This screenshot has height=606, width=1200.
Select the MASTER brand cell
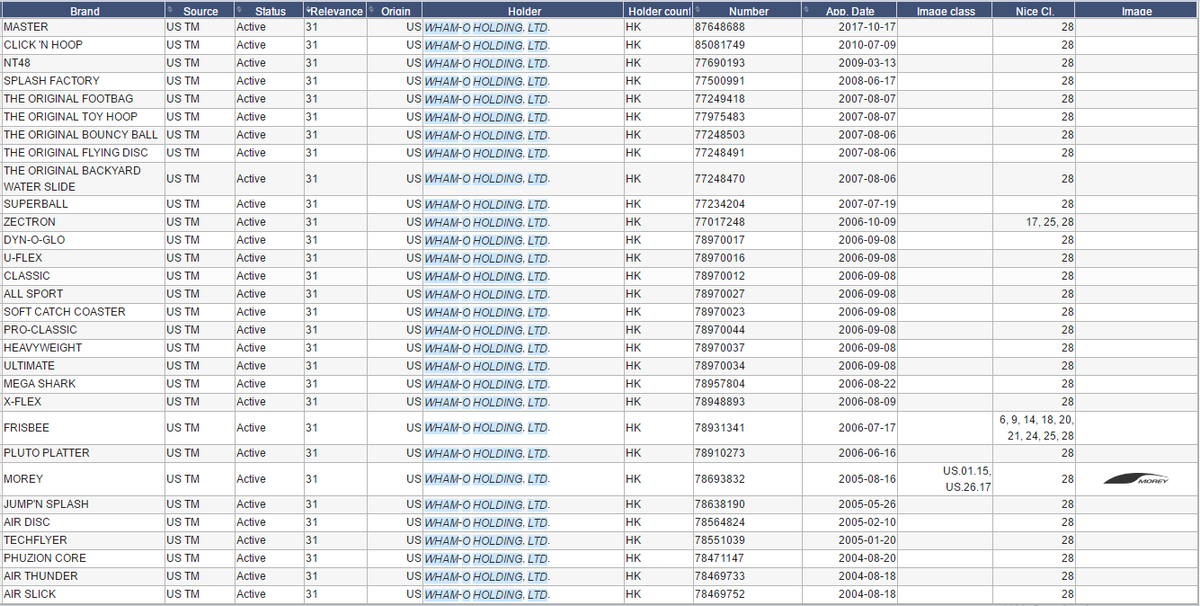(83, 27)
